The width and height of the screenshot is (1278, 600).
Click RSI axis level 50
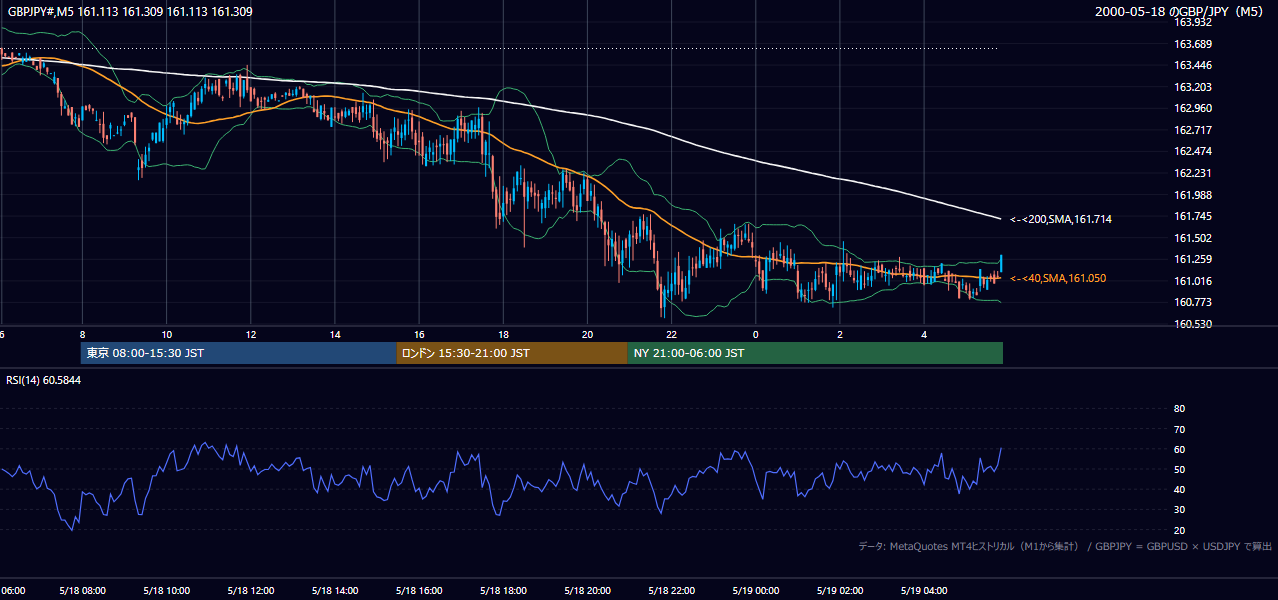1179,469
